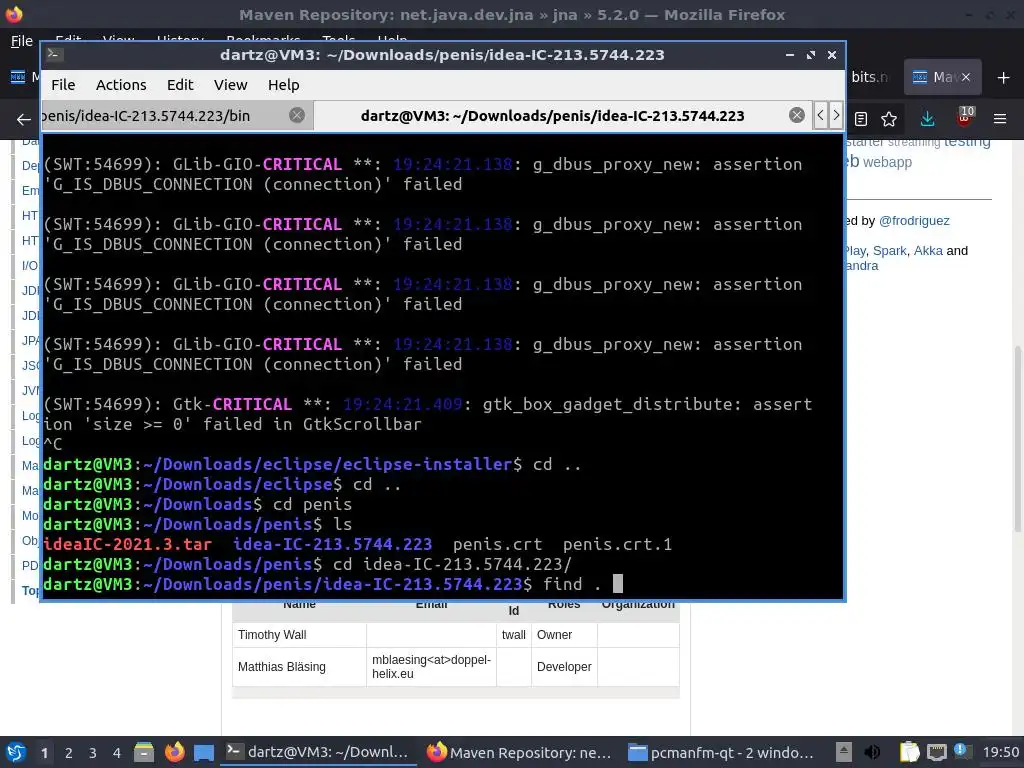1024x768 pixels.
Task: Switch to virtual desktop 2
Action: (x=69, y=753)
